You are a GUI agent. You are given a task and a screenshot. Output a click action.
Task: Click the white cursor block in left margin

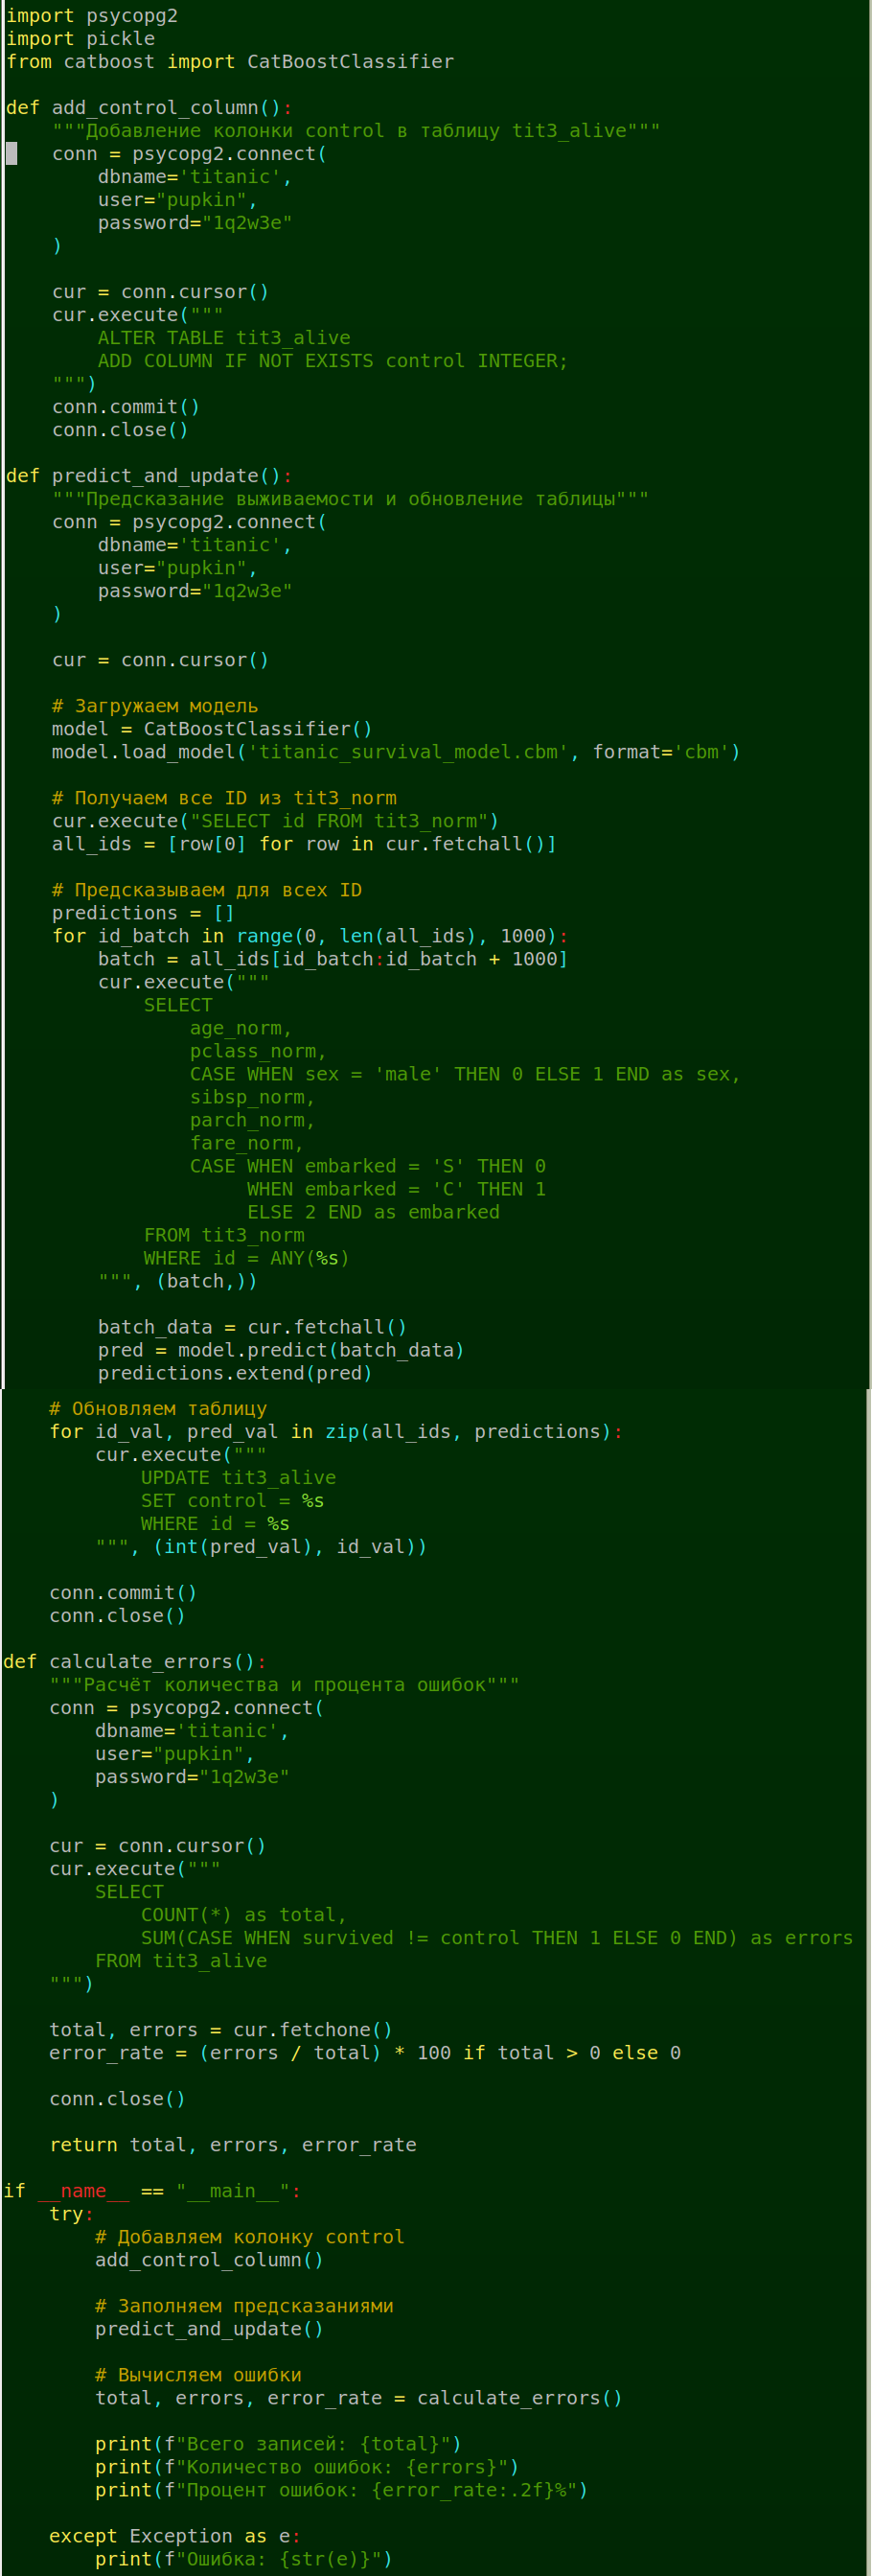[x=11, y=154]
